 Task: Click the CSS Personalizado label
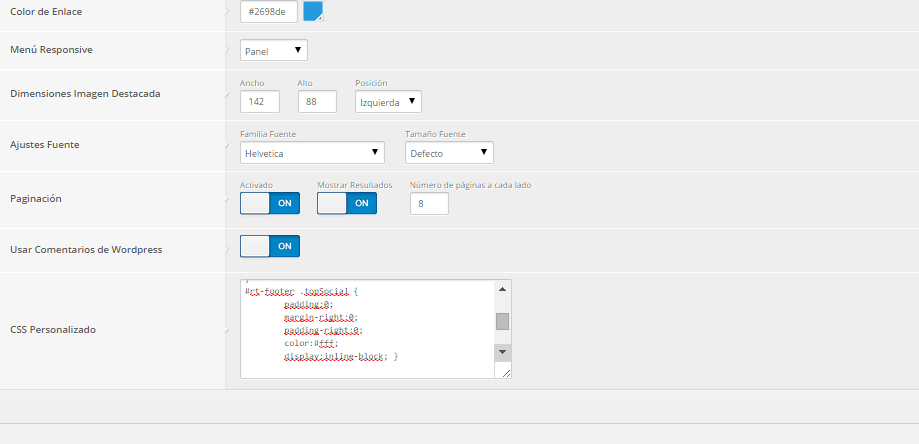click(53, 330)
